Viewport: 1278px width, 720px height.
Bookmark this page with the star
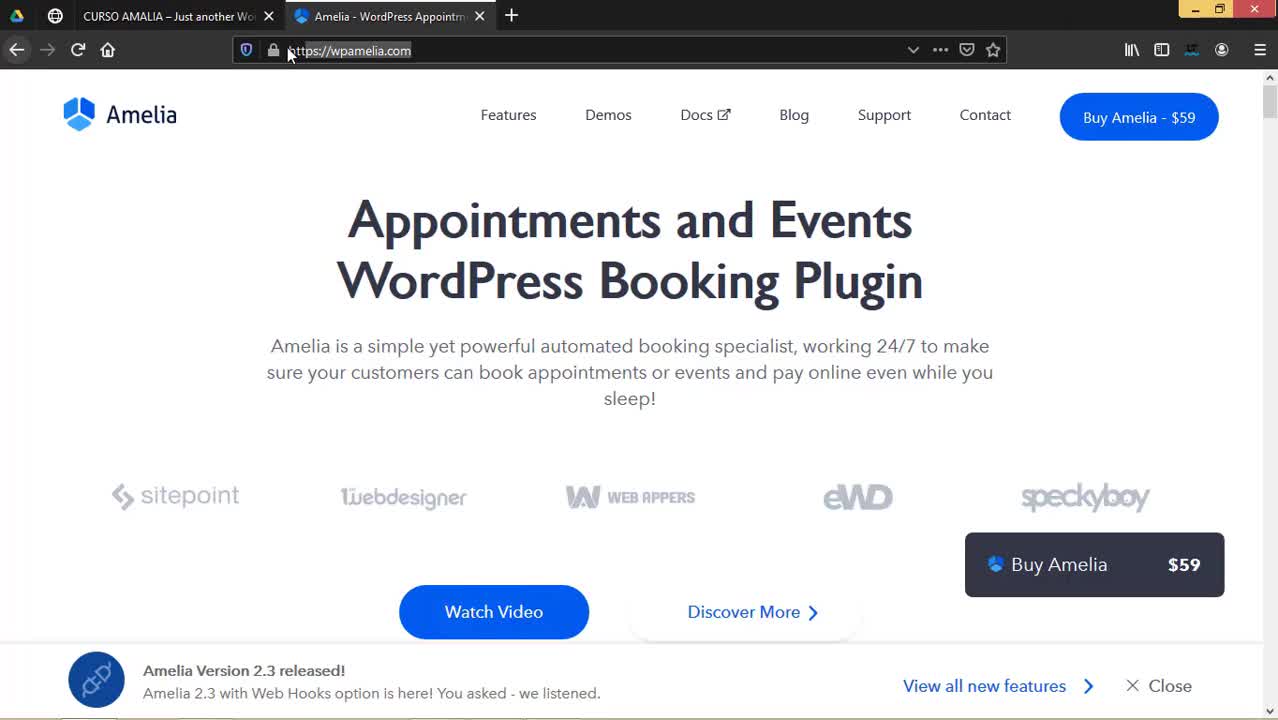click(x=993, y=50)
